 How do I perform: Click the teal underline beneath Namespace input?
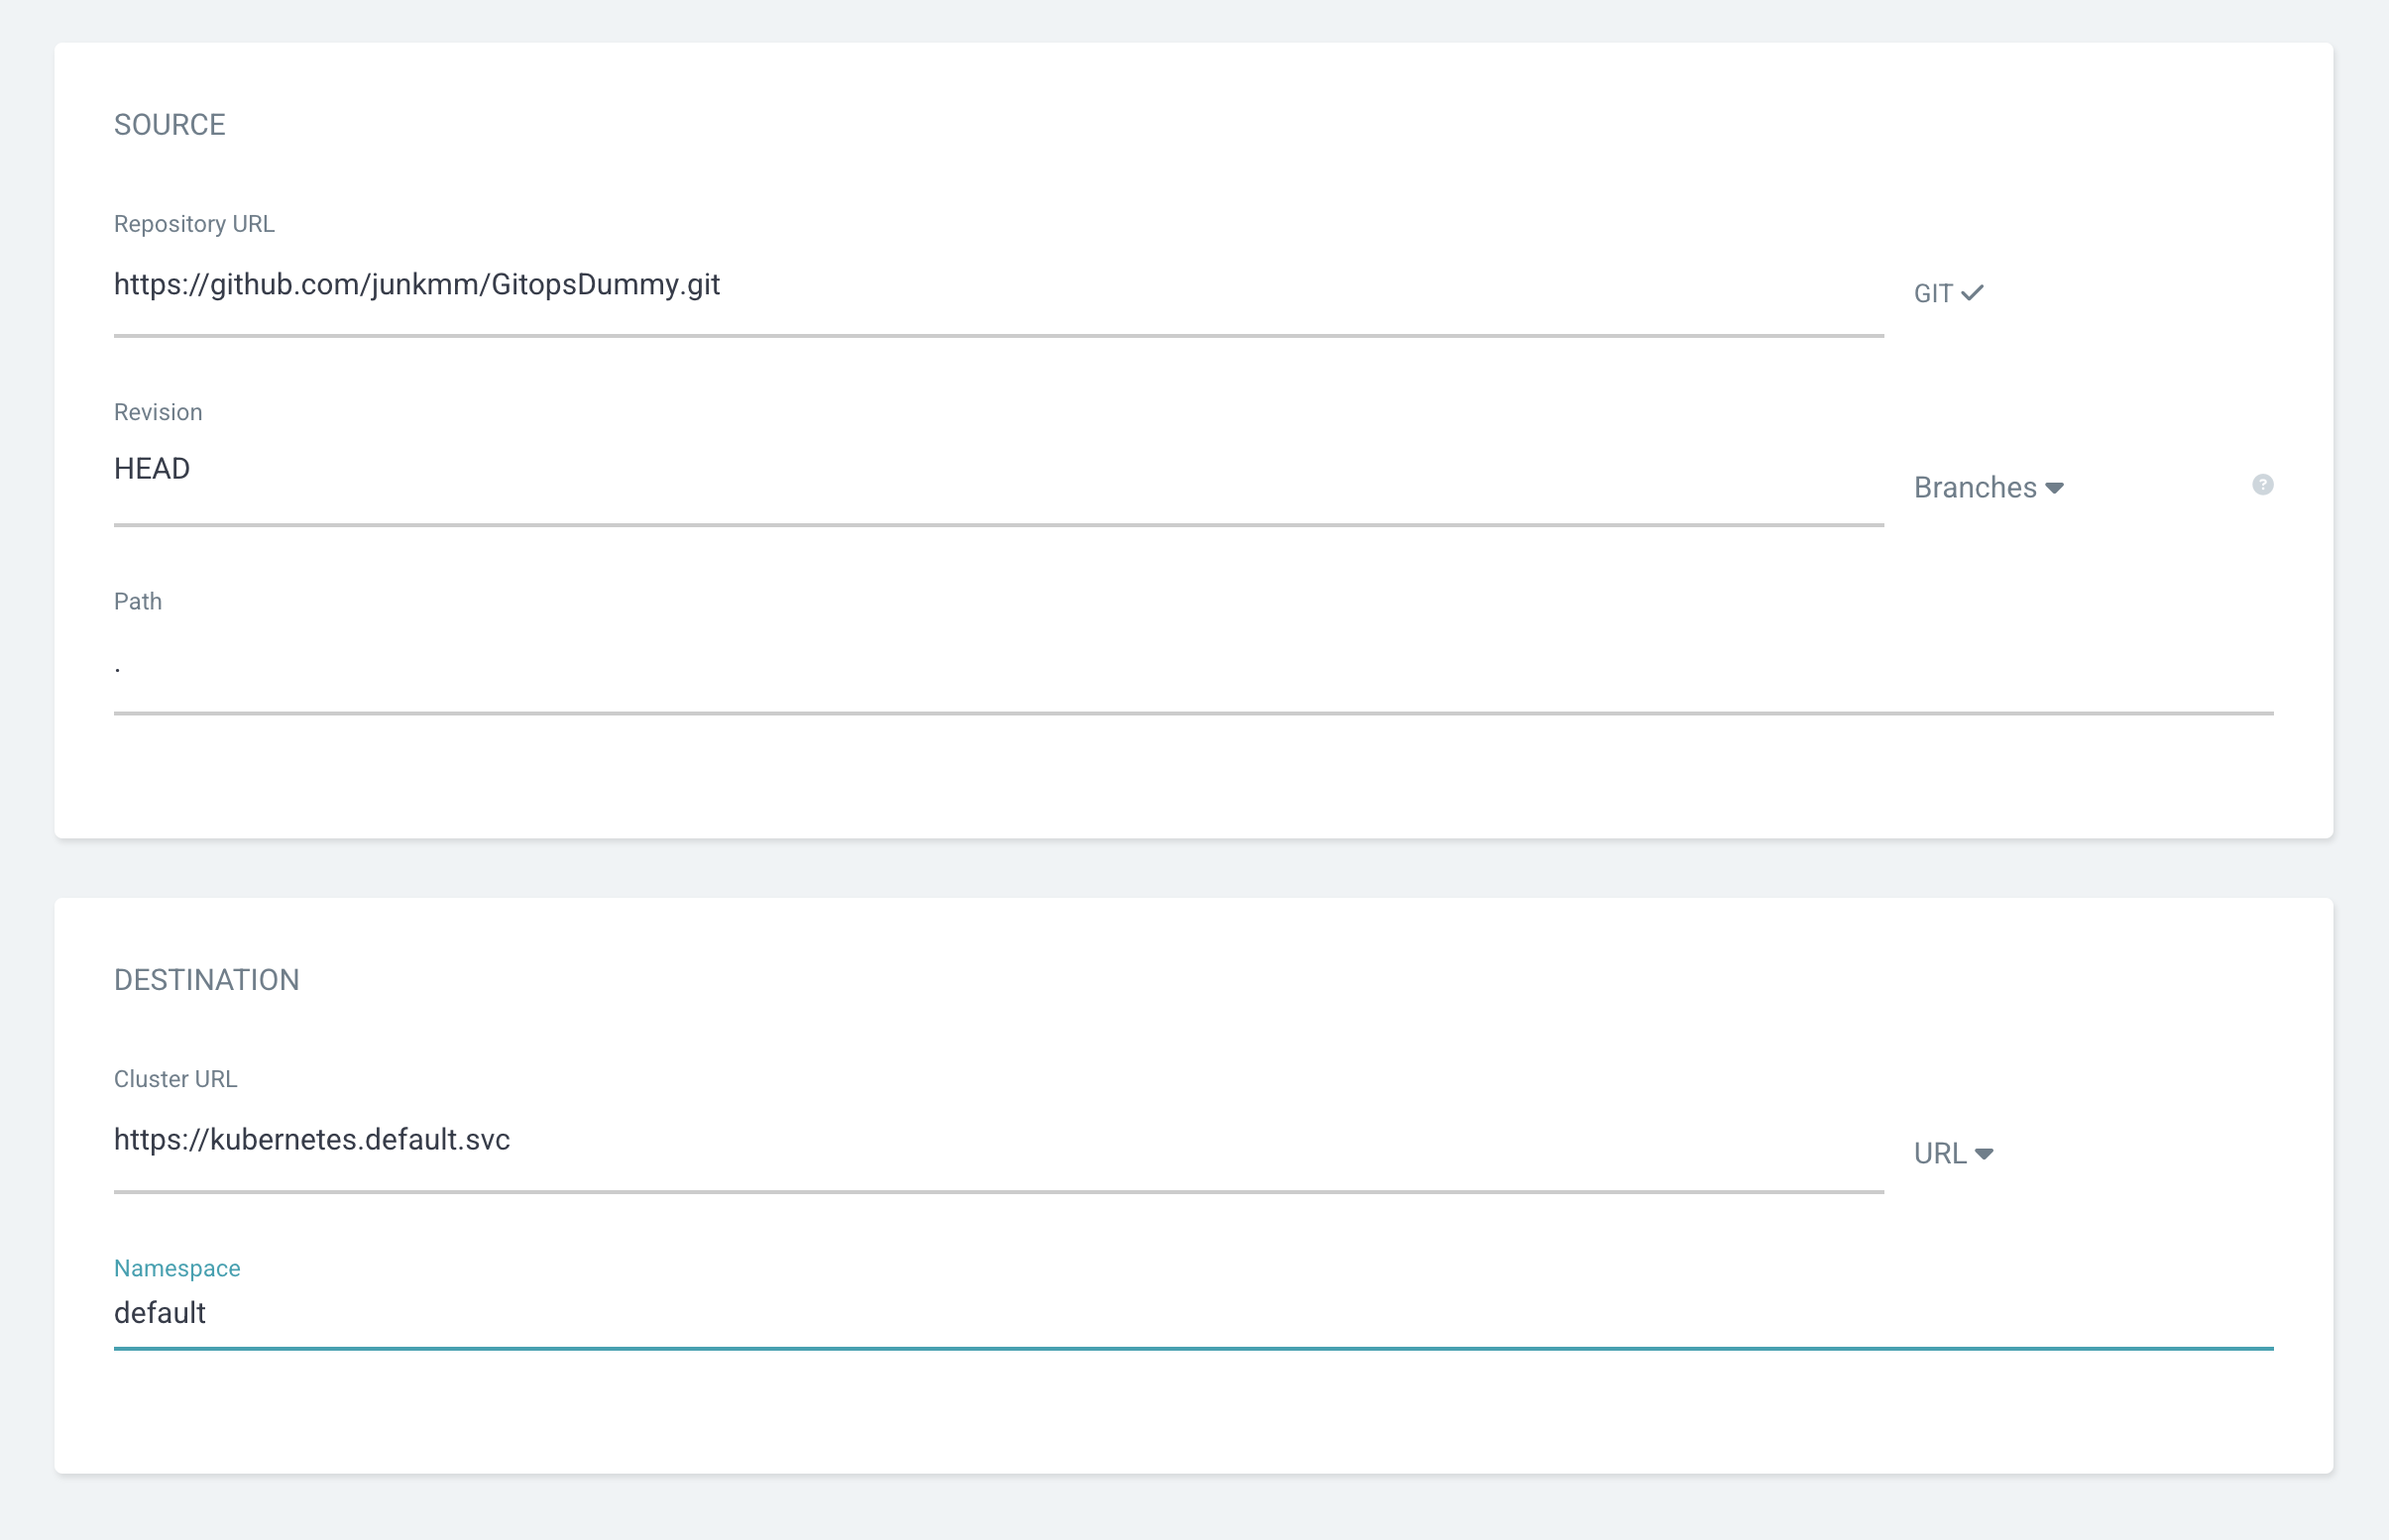(1192, 1348)
